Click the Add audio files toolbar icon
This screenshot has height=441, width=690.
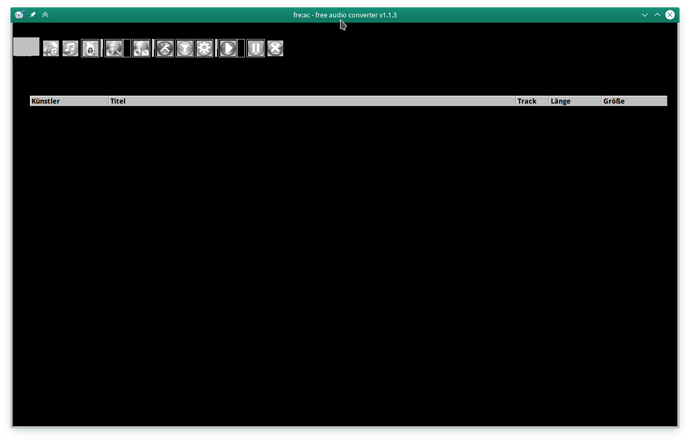click(x=51, y=48)
